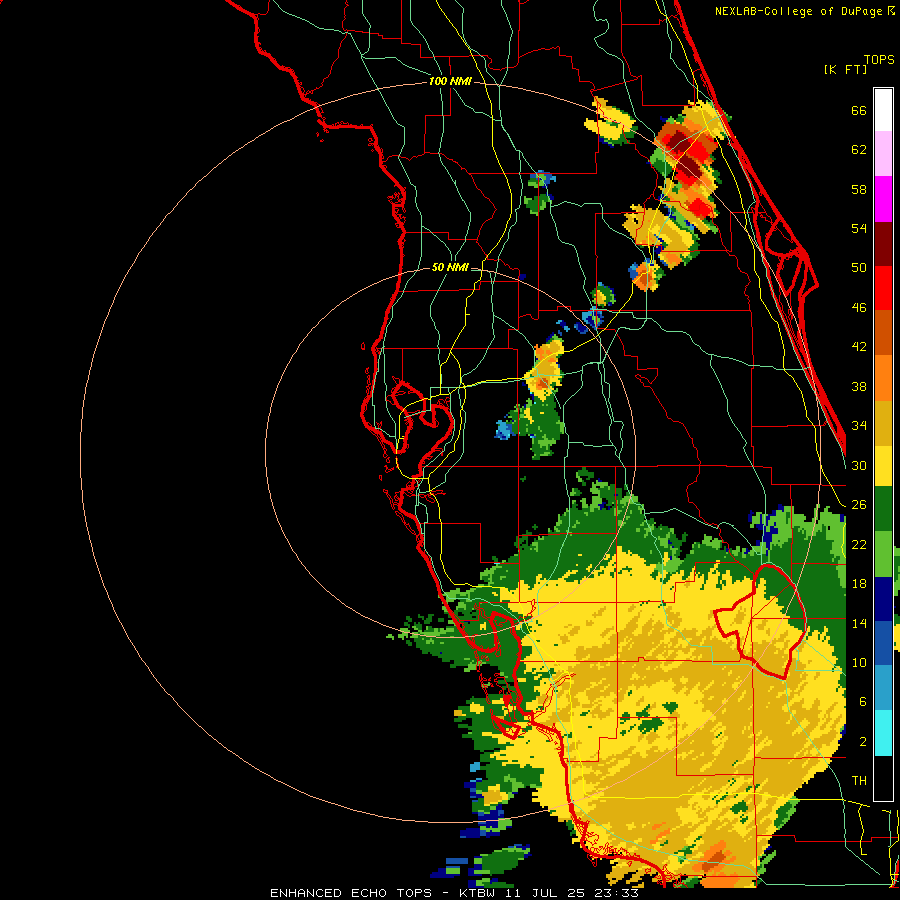900x900 pixels.
Task: Click the yellow 30 kft legend swatch
Action: coord(883,466)
